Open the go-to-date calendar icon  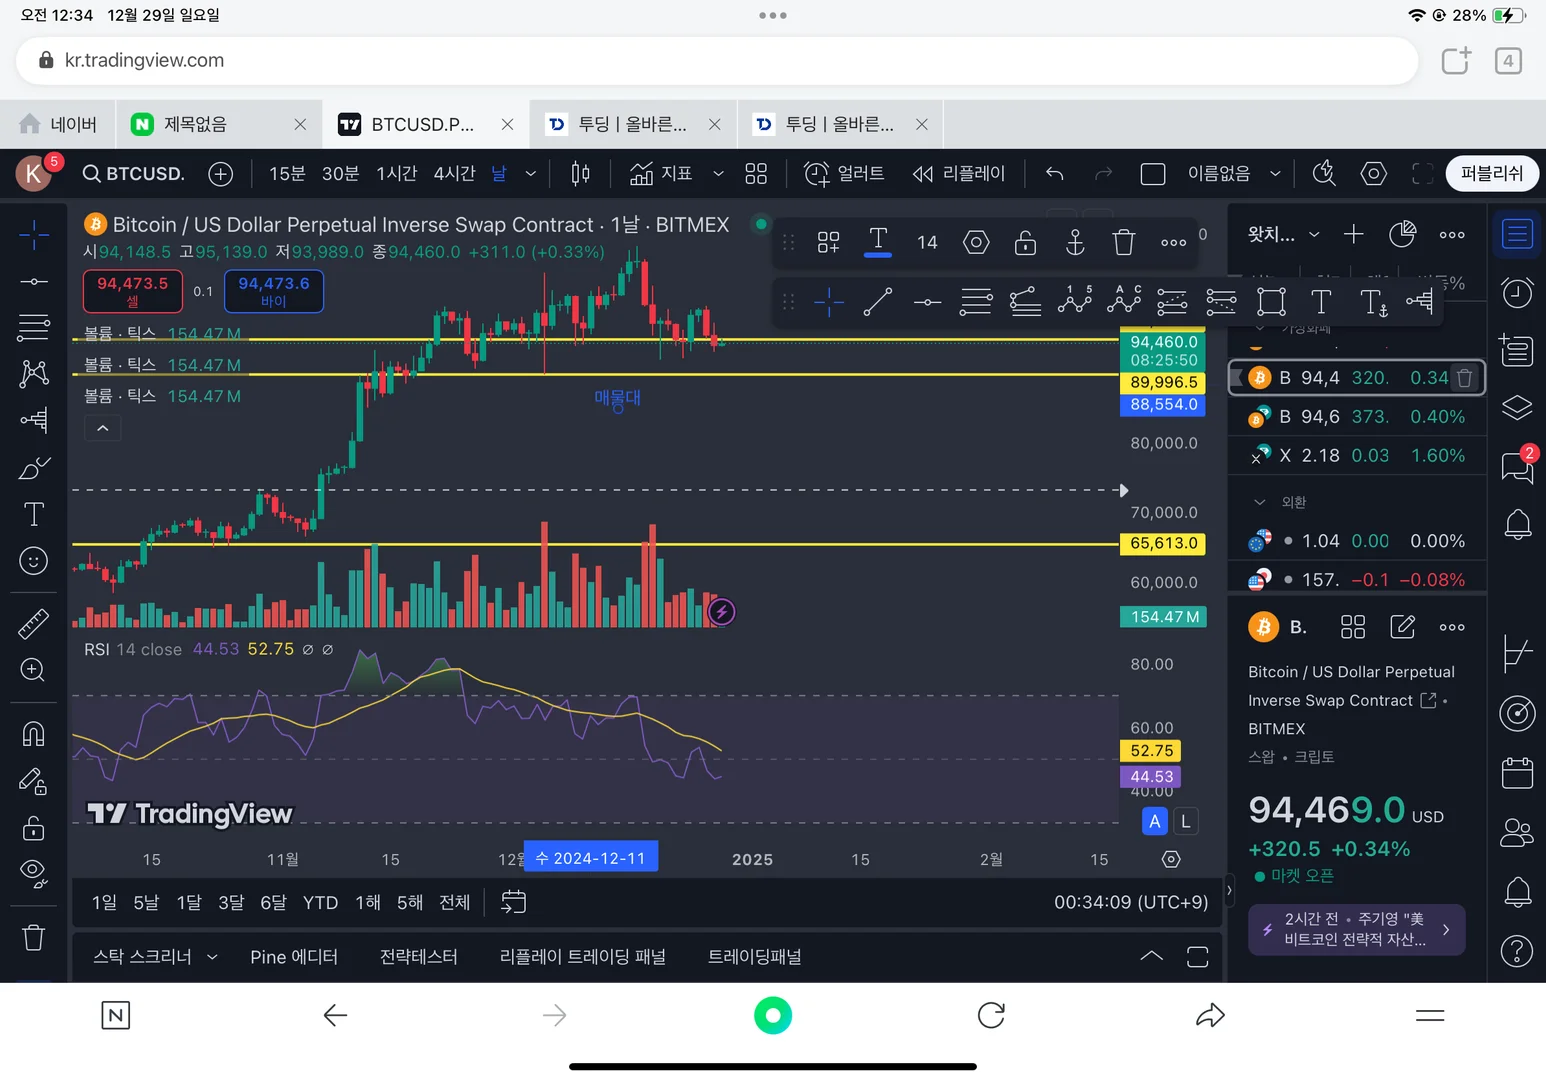(513, 902)
